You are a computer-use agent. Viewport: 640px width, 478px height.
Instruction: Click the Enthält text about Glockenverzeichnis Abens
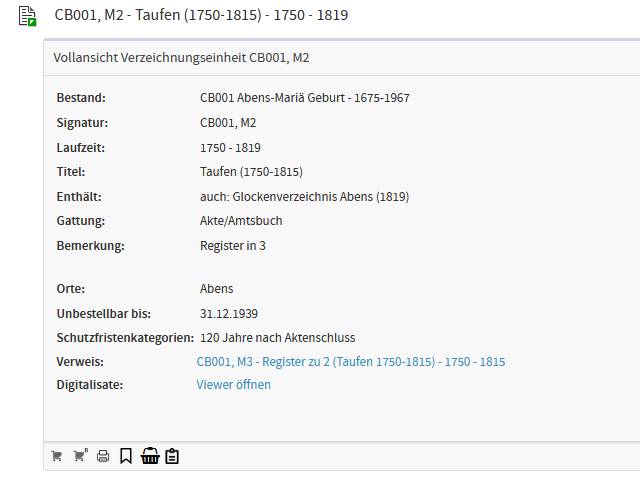304,197
